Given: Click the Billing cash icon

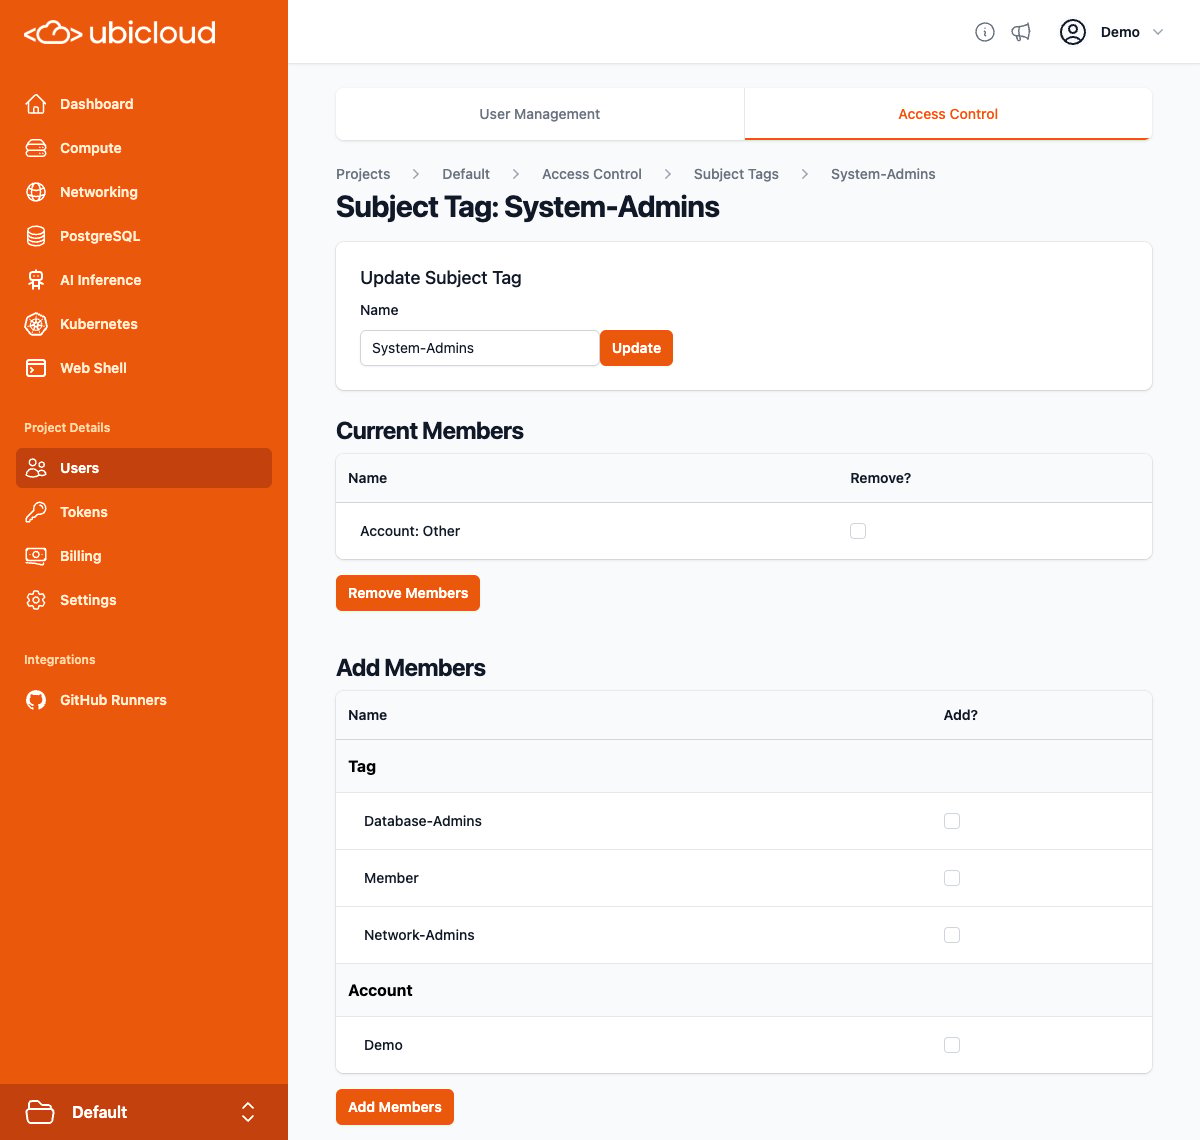Looking at the screenshot, I should point(36,556).
